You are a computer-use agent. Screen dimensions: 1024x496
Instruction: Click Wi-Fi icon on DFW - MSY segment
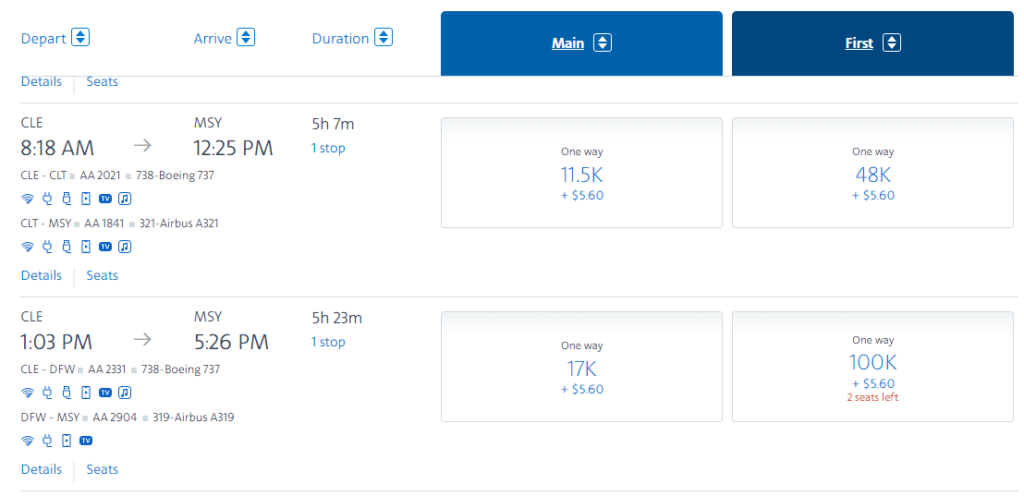click(28, 440)
